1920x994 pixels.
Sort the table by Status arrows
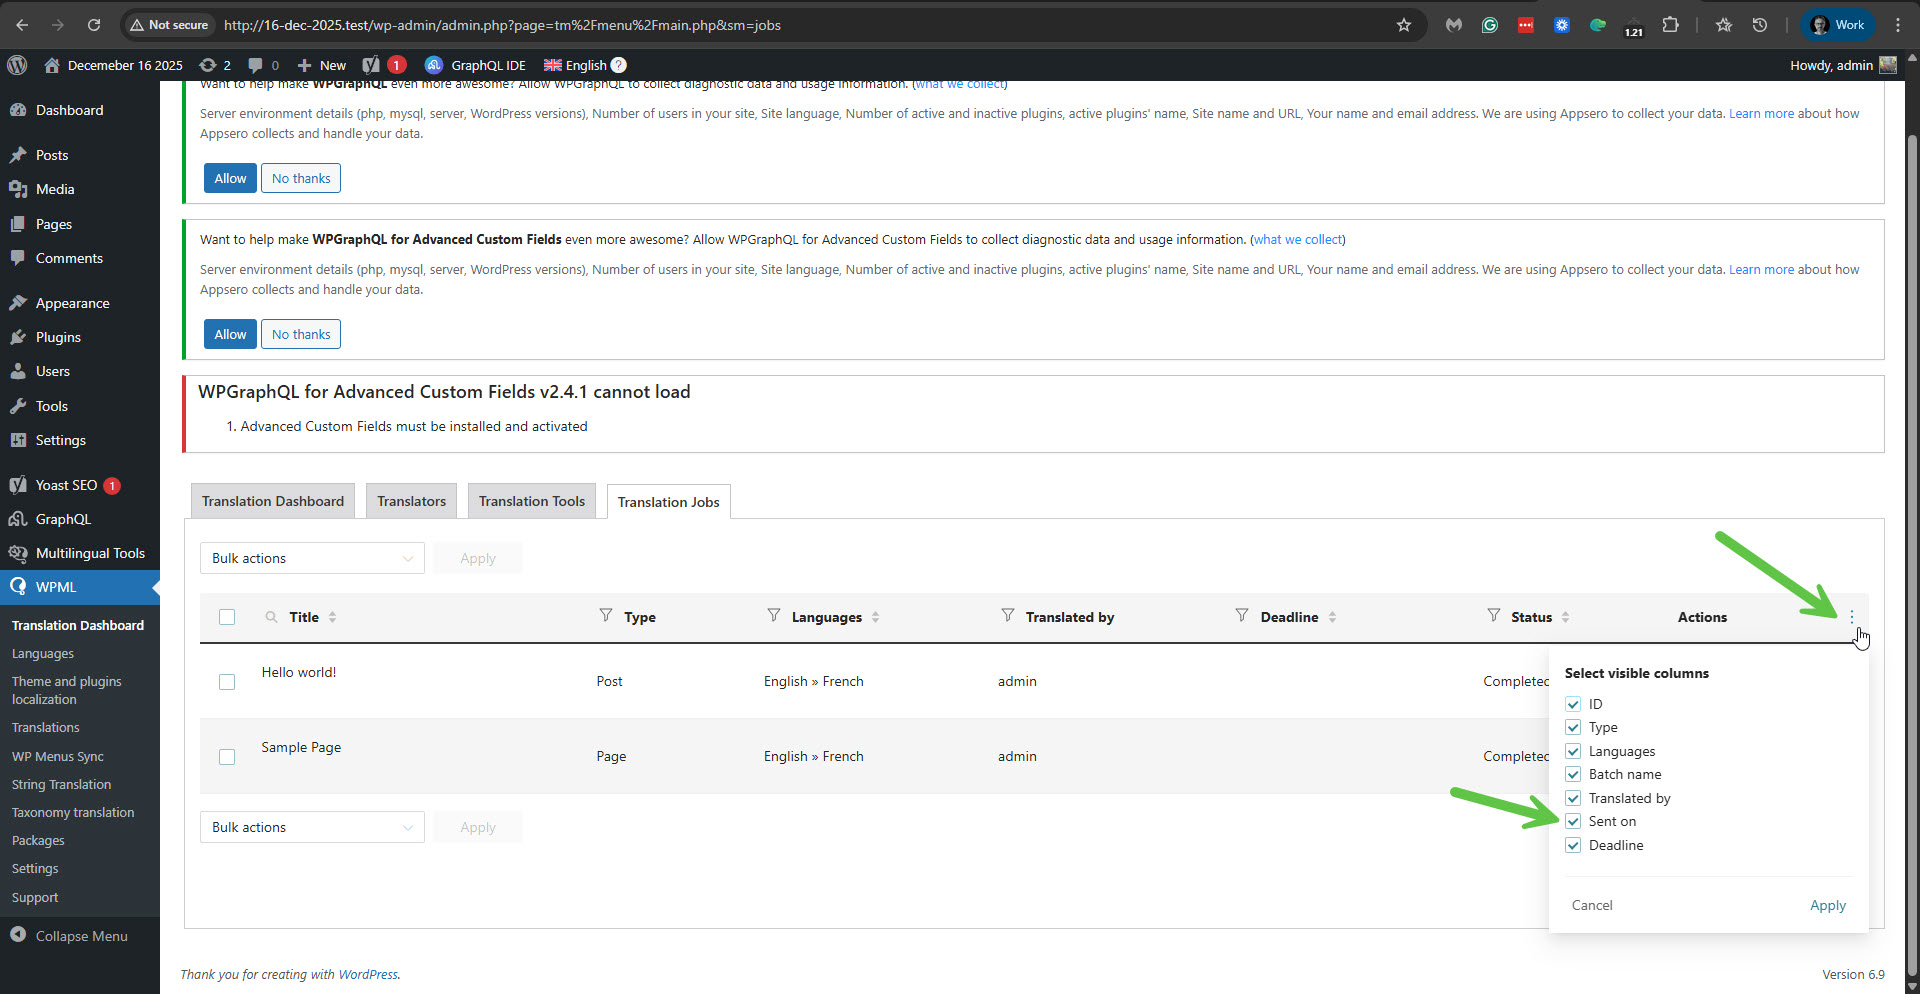click(x=1566, y=617)
